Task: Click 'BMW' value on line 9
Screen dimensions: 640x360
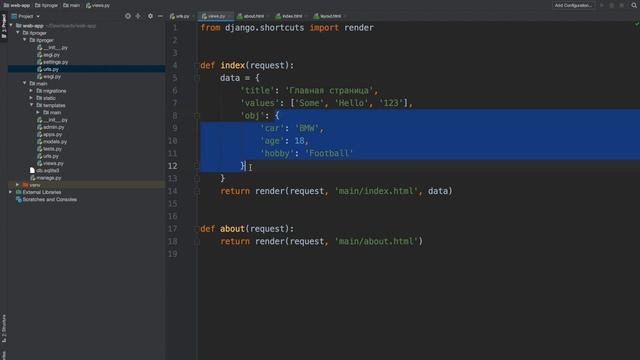Action: [307, 128]
